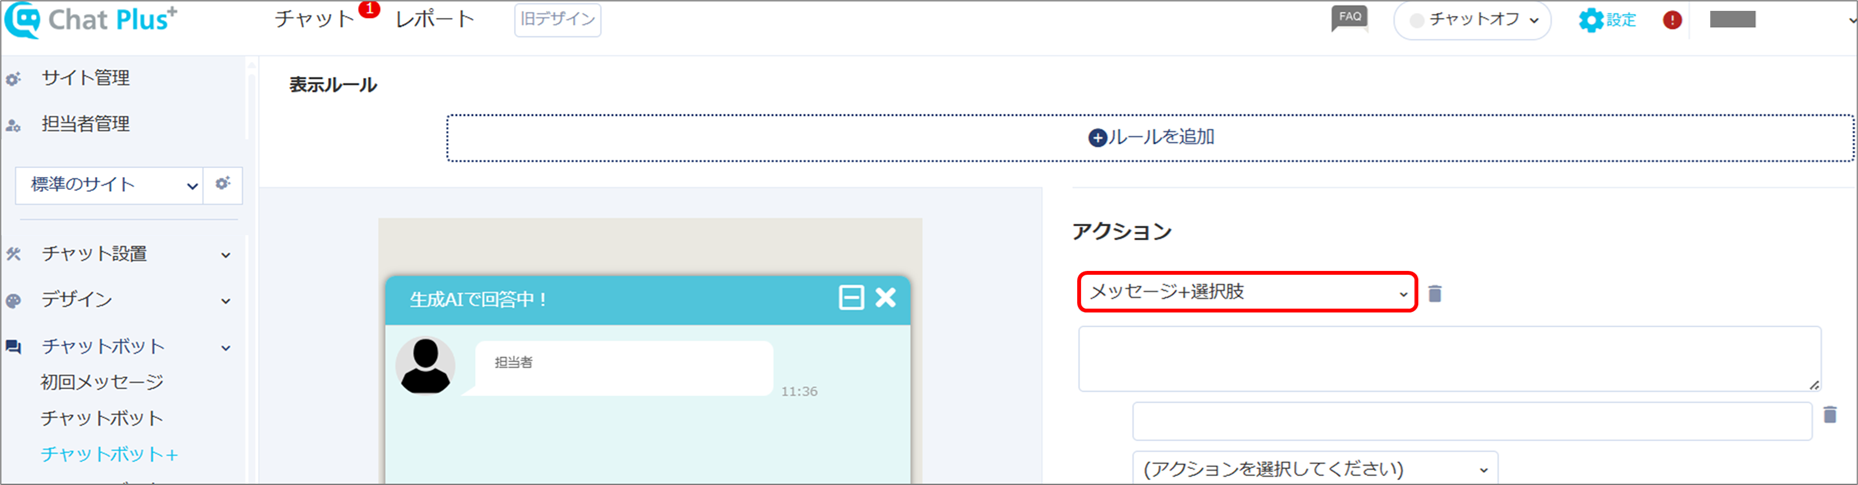
Task: Switch to the チャット tab
Action: 314,19
